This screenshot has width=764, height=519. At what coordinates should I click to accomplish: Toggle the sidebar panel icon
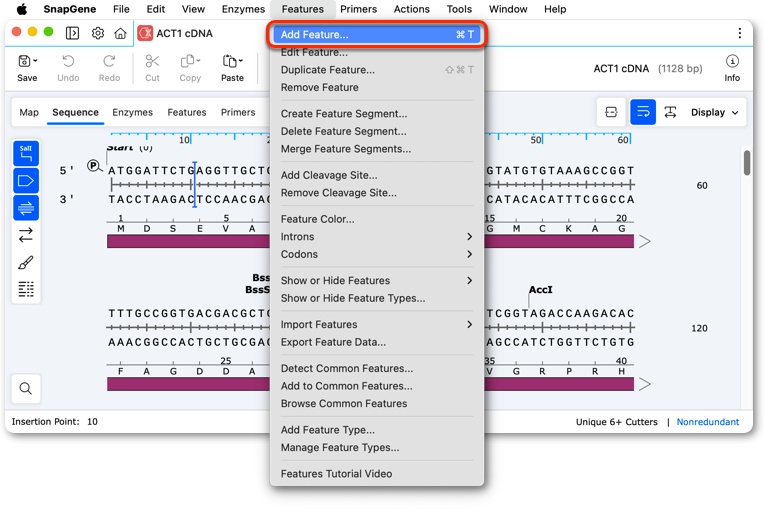click(72, 33)
